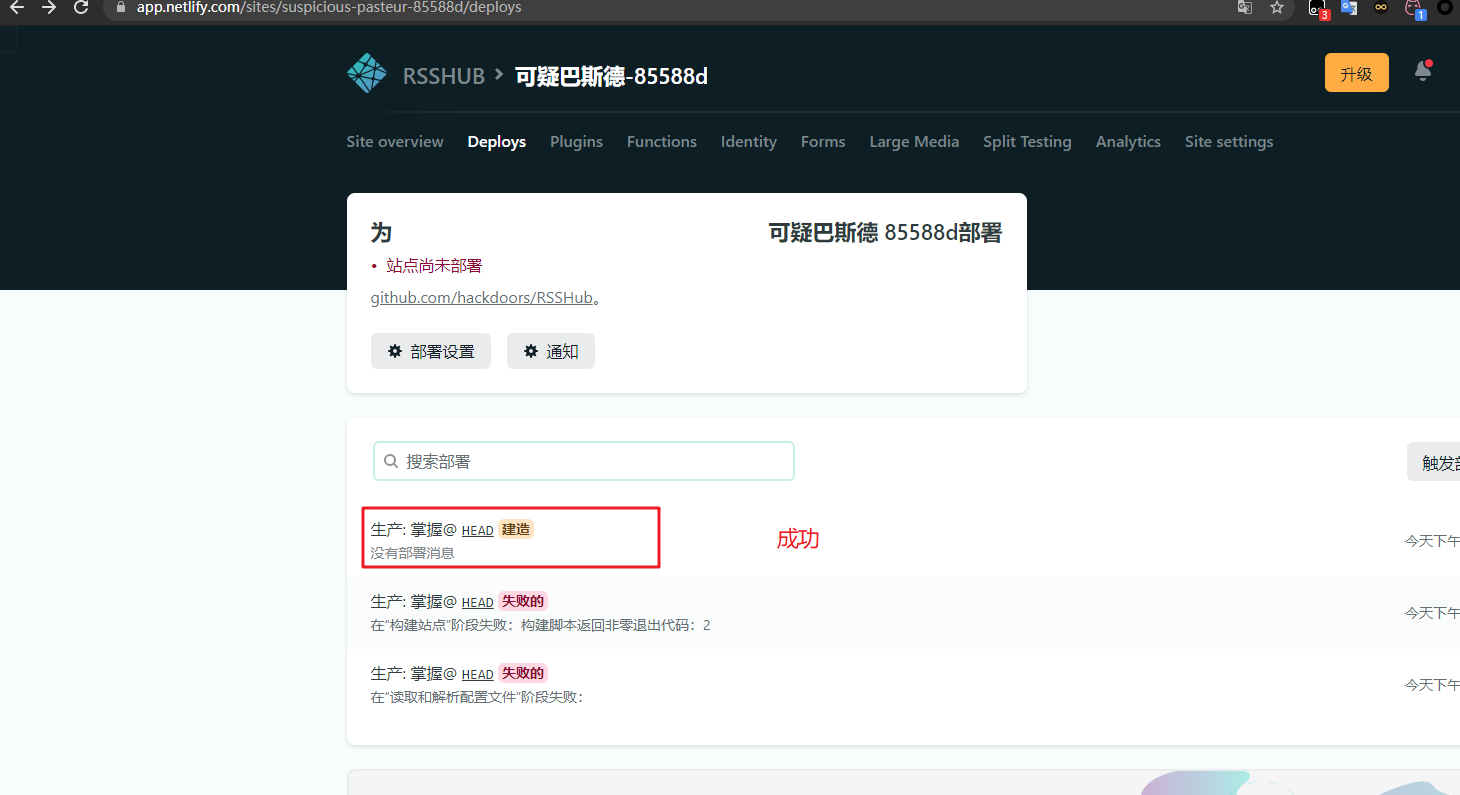
Task: Click the 升级 upgrade button
Action: [1357, 73]
